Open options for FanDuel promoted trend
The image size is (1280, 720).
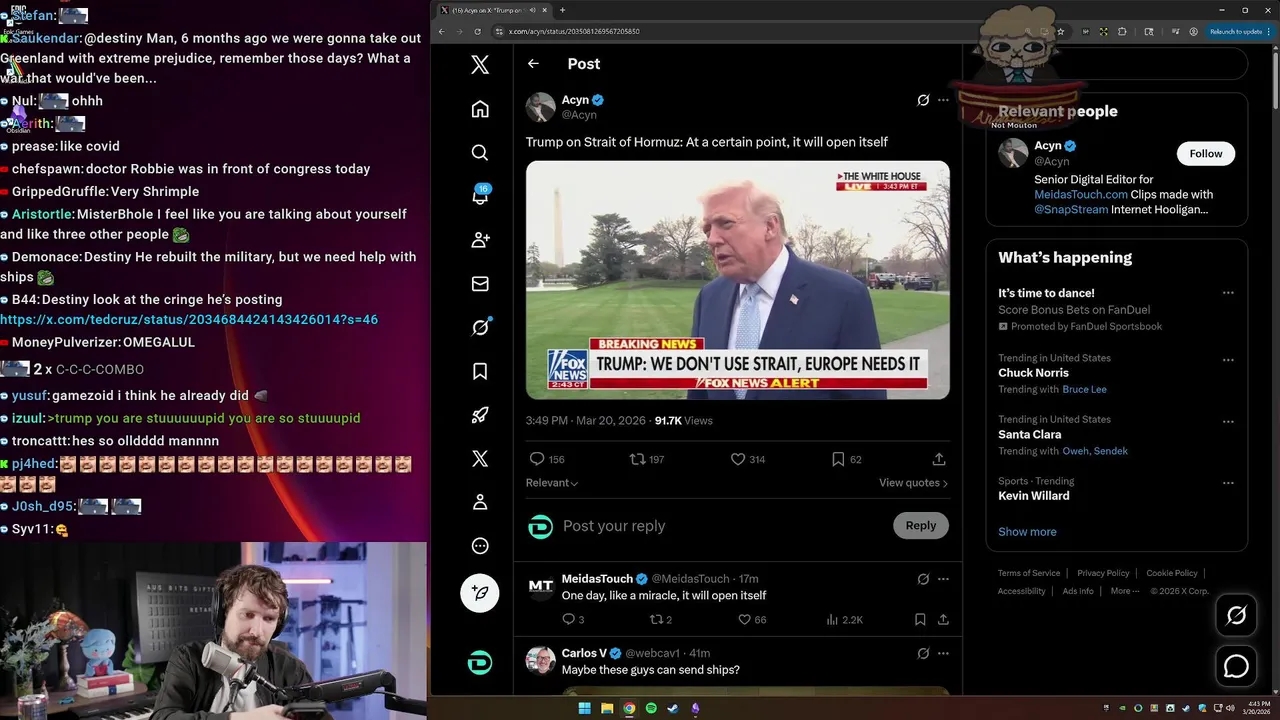[x=1228, y=293]
